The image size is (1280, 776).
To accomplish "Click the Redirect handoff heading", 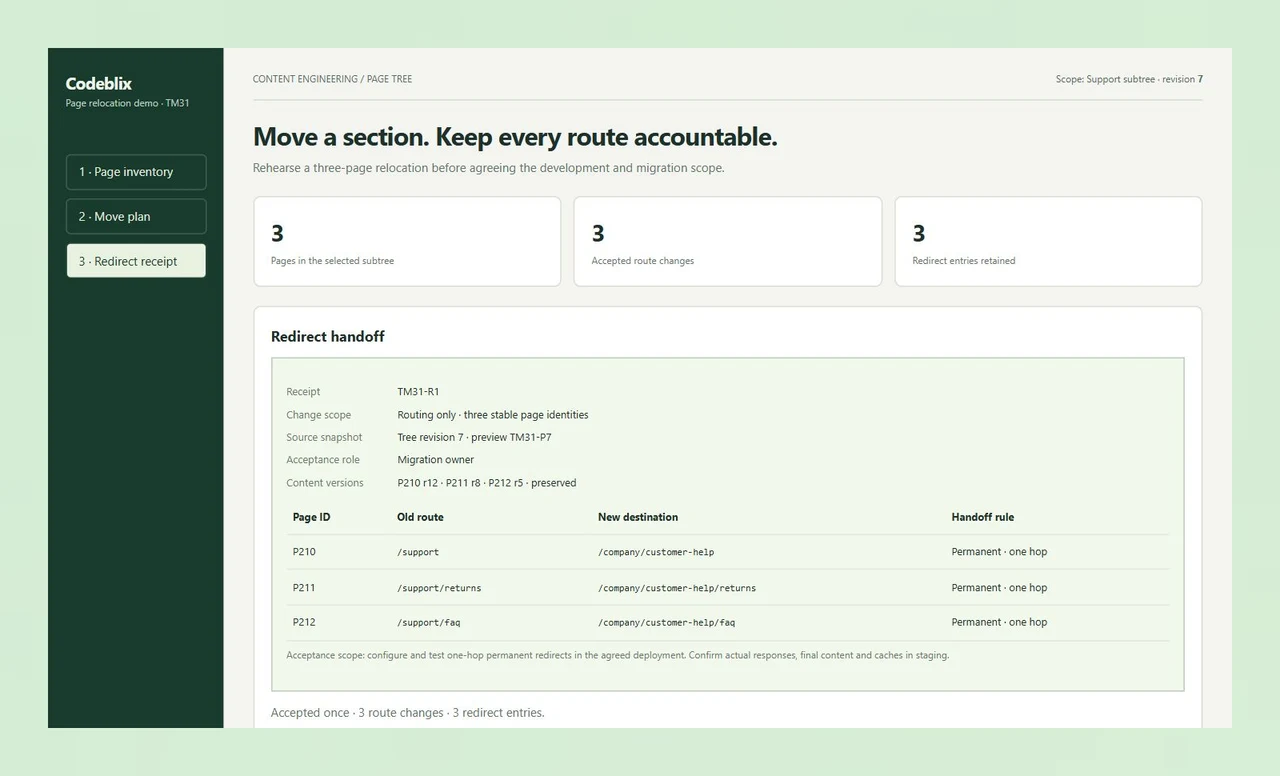I will pyautogui.click(x=328, y=337).
